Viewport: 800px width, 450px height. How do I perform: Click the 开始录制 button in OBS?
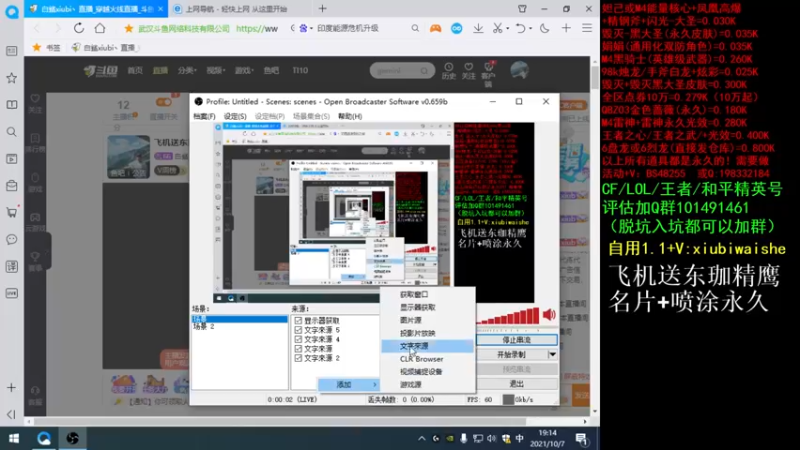[x=512, y=355]
